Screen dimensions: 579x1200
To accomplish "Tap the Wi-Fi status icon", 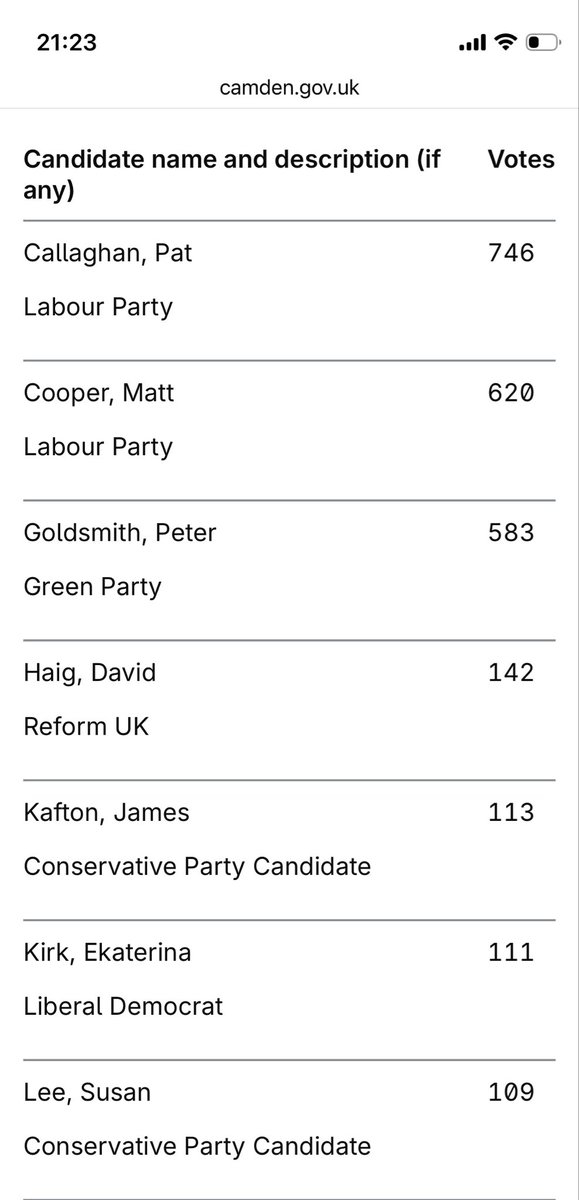I will [505, 42].
